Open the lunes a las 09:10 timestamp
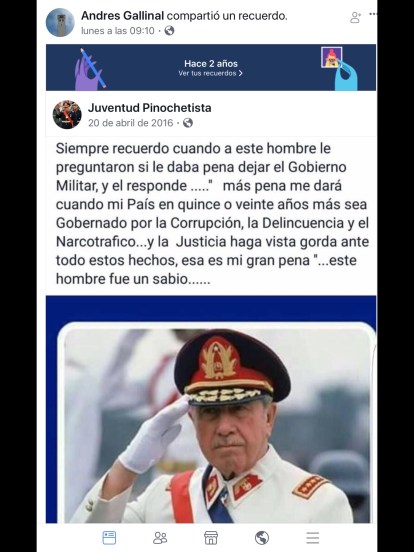Image resolution: width=414 pixels, height=552 pixels. [x=118, y=31]
